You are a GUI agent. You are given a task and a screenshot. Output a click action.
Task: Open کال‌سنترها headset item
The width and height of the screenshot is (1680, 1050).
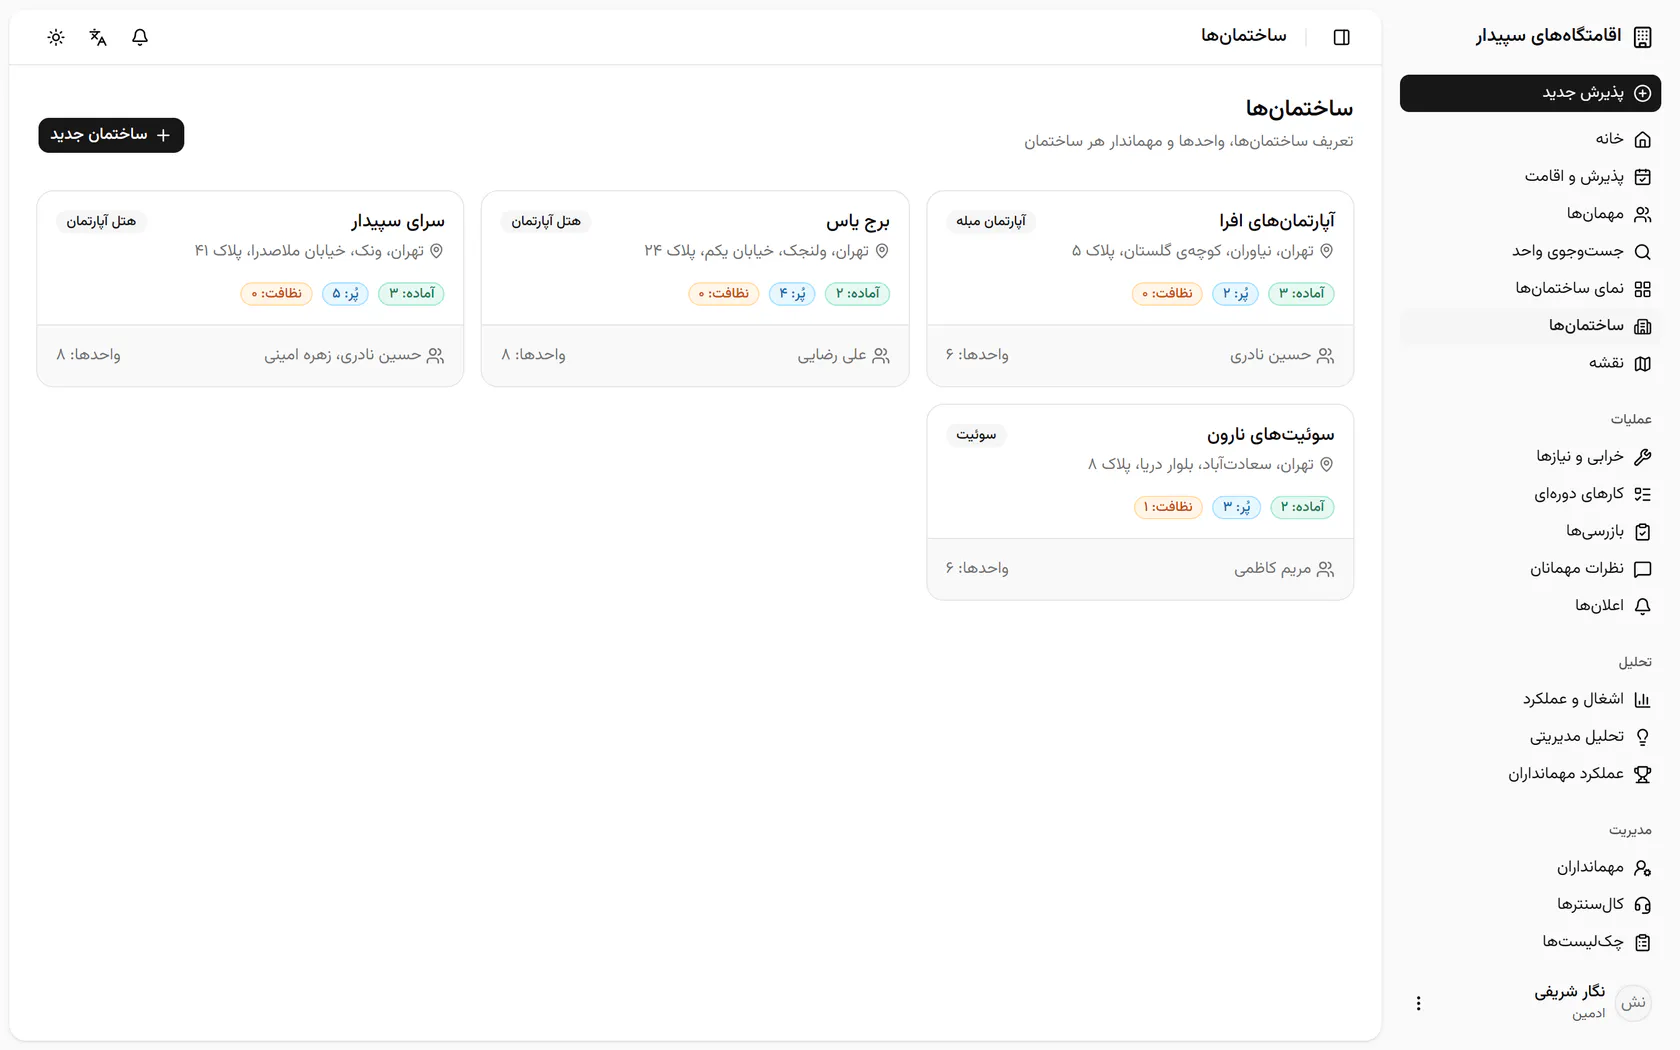(1530, 904)
